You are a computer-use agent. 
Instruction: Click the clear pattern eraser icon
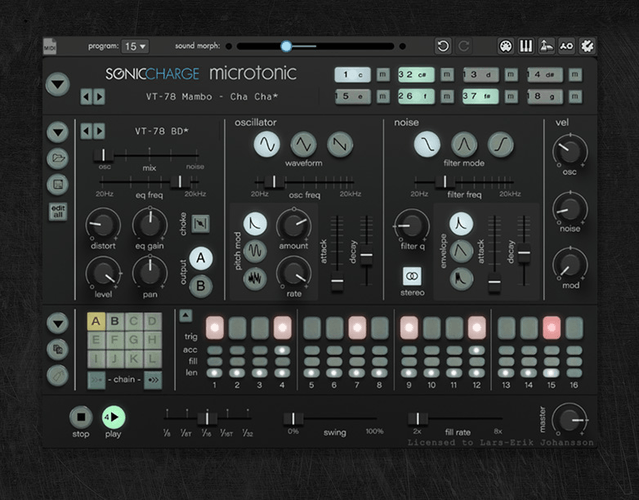[57, 375]
